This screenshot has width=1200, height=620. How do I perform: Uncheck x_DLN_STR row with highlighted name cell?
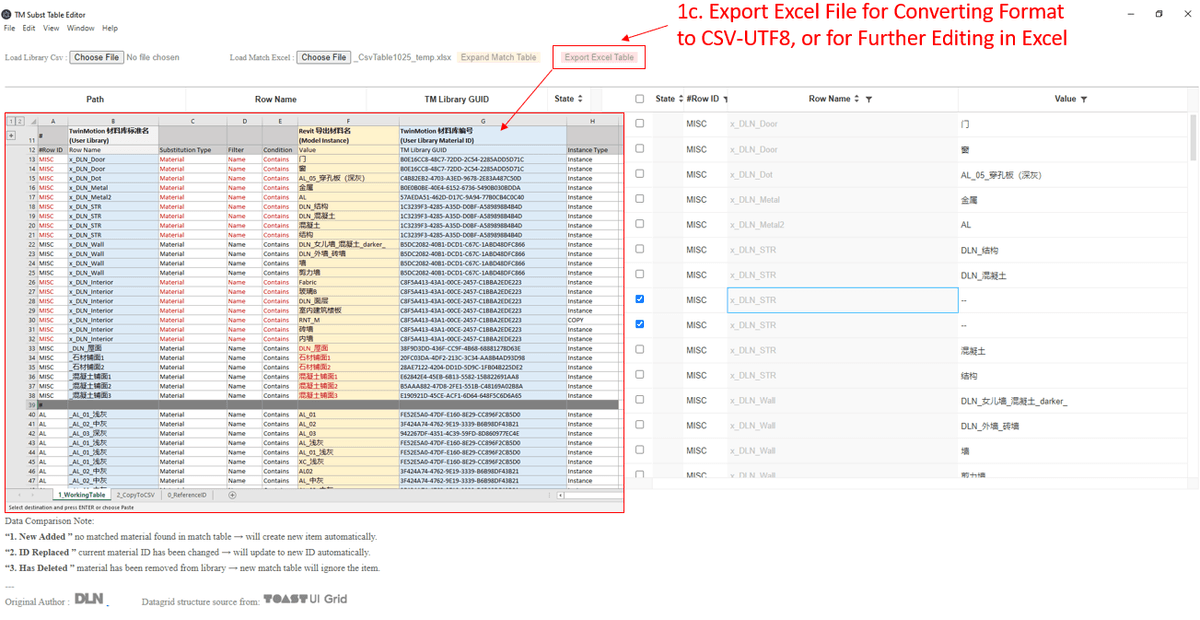(x=640, y=299)
